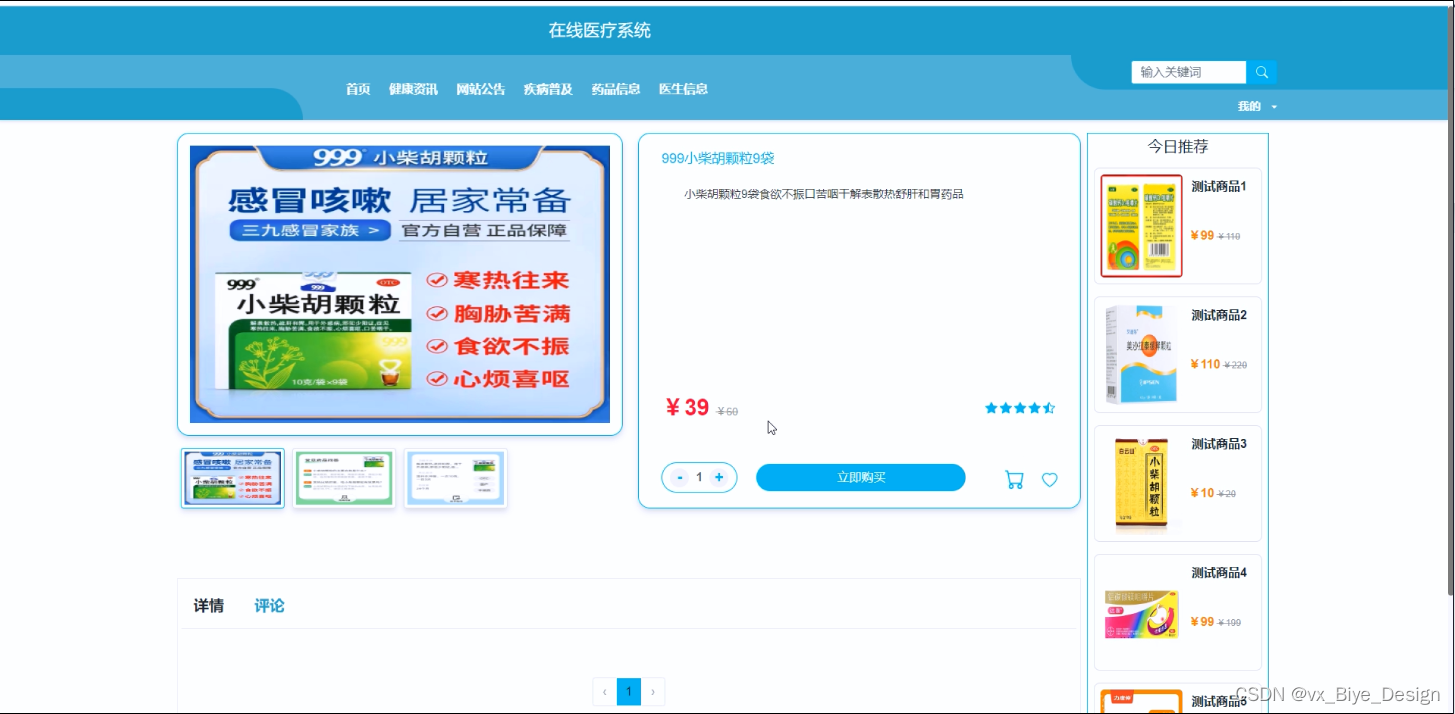Open recommended item 测试商品1

click(x=1178, y=226)
